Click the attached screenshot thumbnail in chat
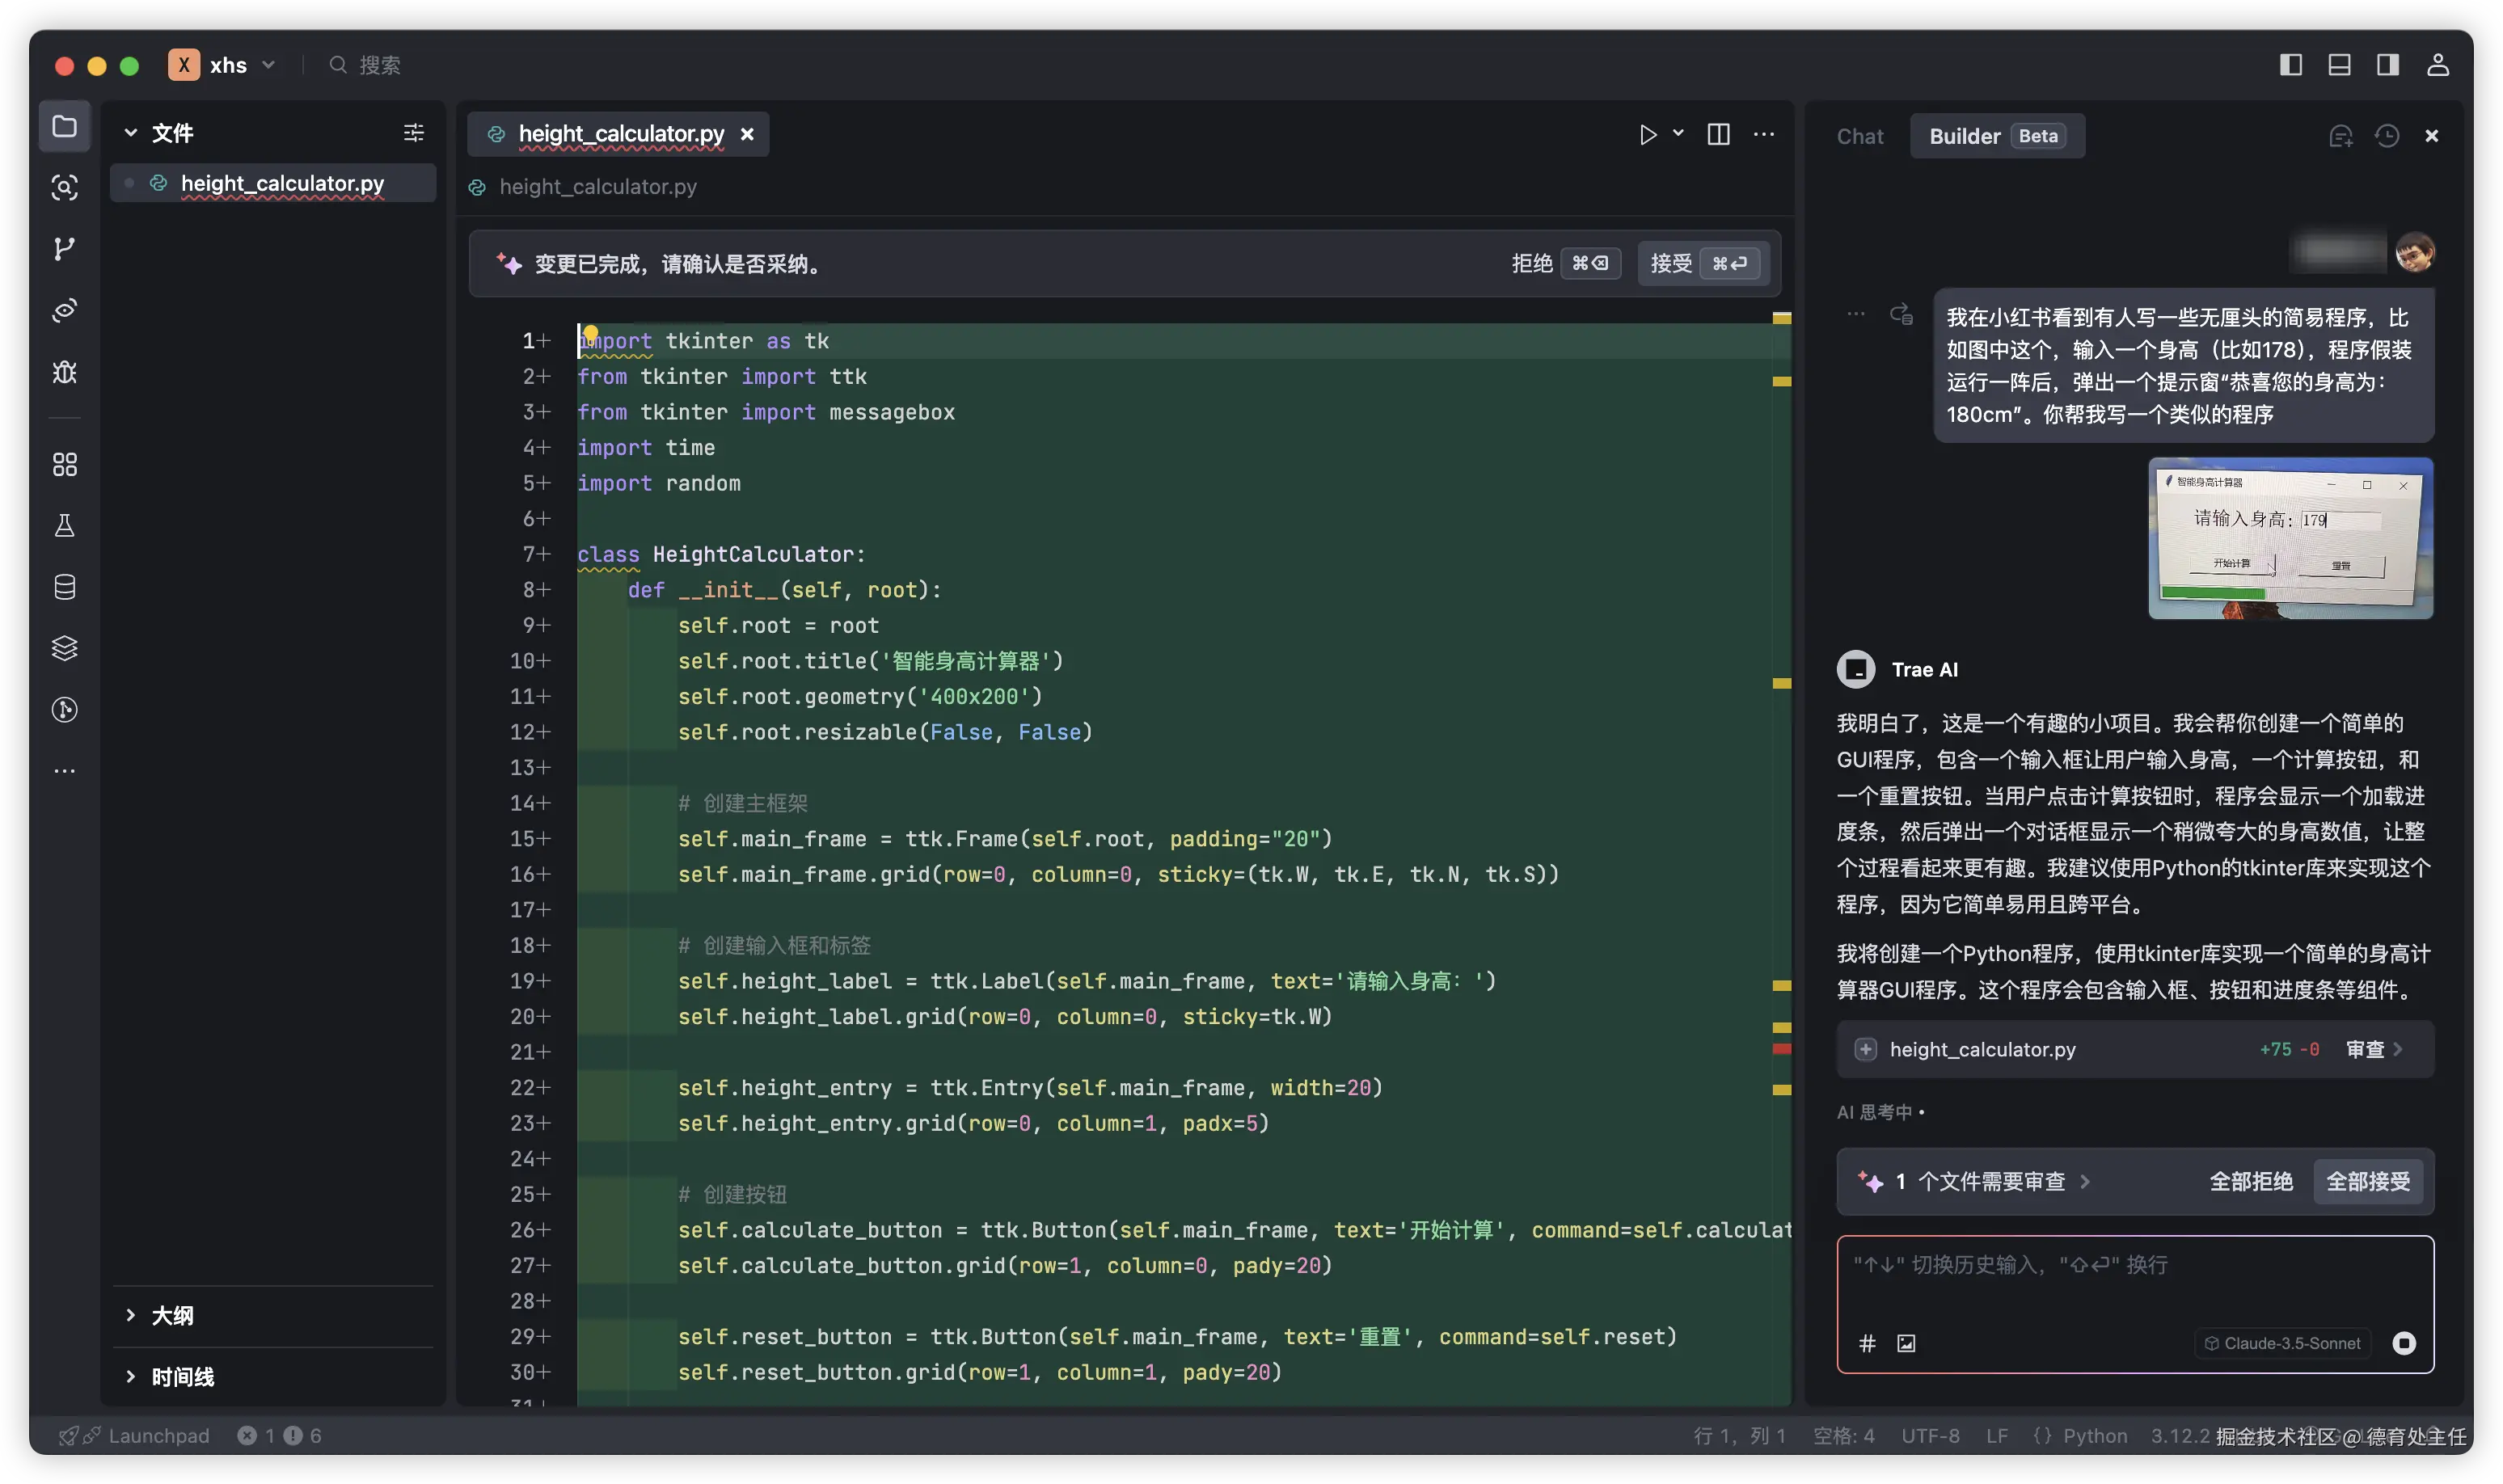2503x1484 pixels. click(x=2290, y=538)
